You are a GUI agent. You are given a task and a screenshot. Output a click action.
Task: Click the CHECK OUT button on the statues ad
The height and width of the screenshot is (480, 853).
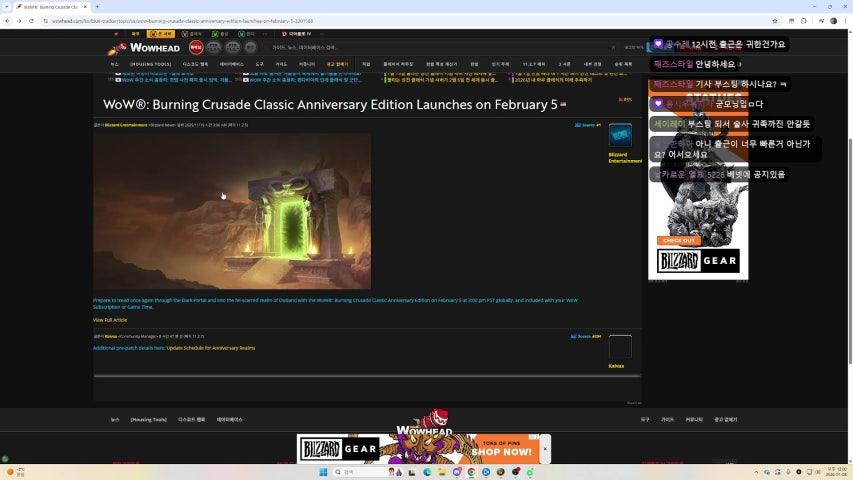pyautogui.click(x=678, y=241)
